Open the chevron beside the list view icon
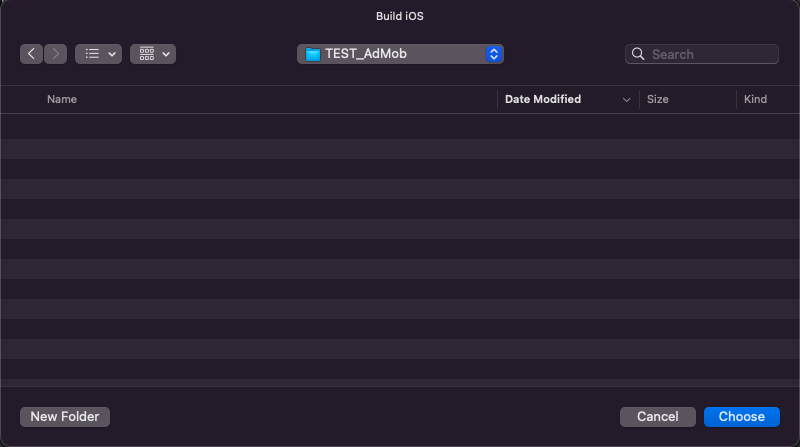 (111, 54)
